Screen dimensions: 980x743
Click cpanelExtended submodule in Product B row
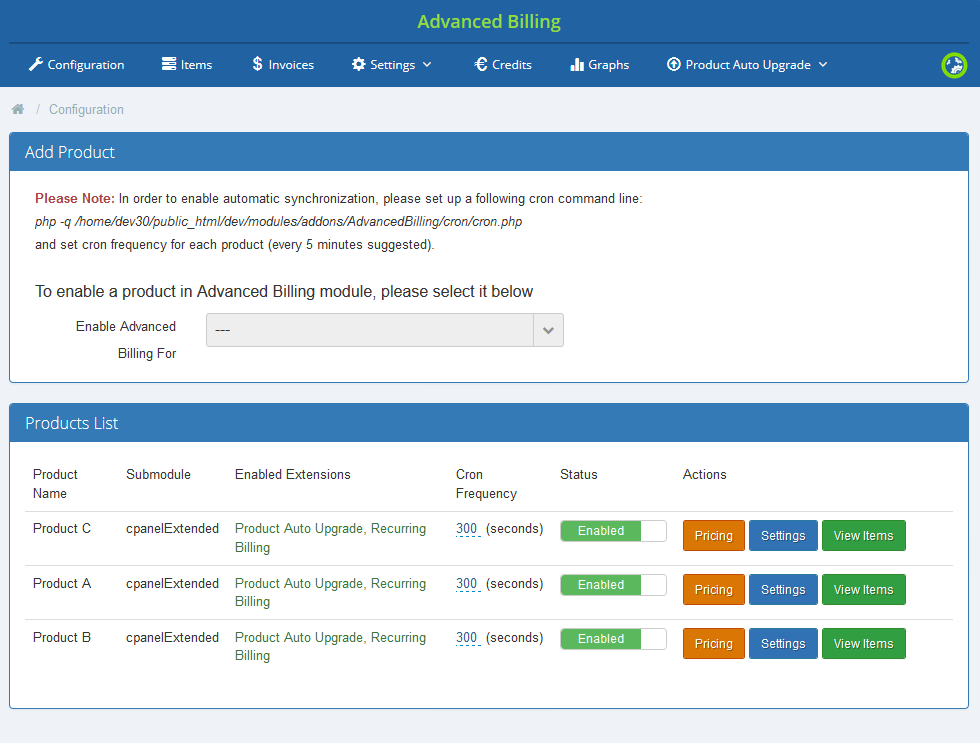point(172,637)
